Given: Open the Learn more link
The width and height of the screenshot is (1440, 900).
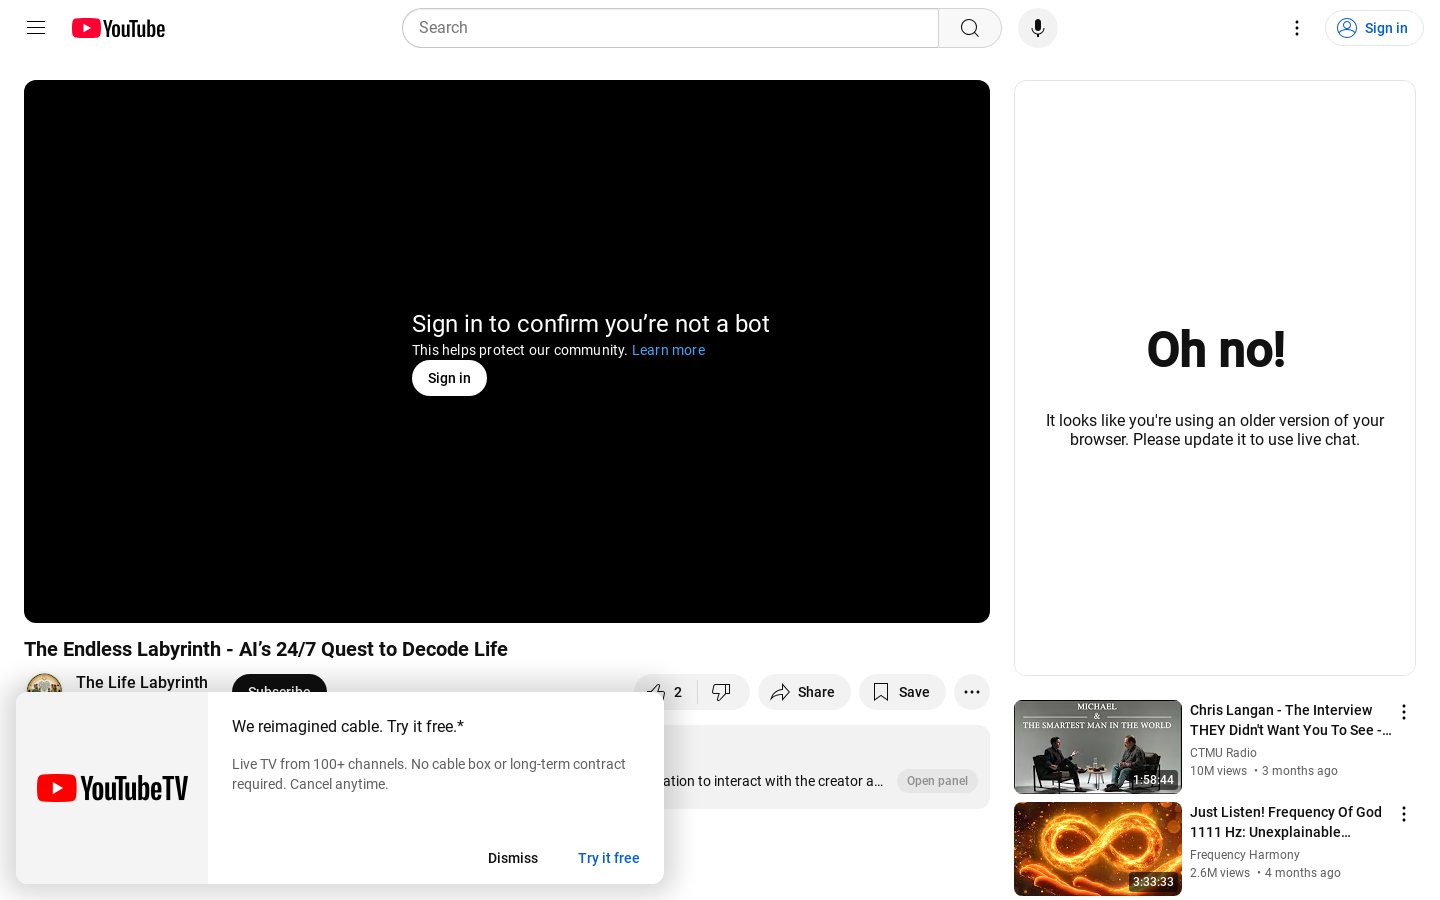Looking at the screenshot, I should click(x=668, y=350).
